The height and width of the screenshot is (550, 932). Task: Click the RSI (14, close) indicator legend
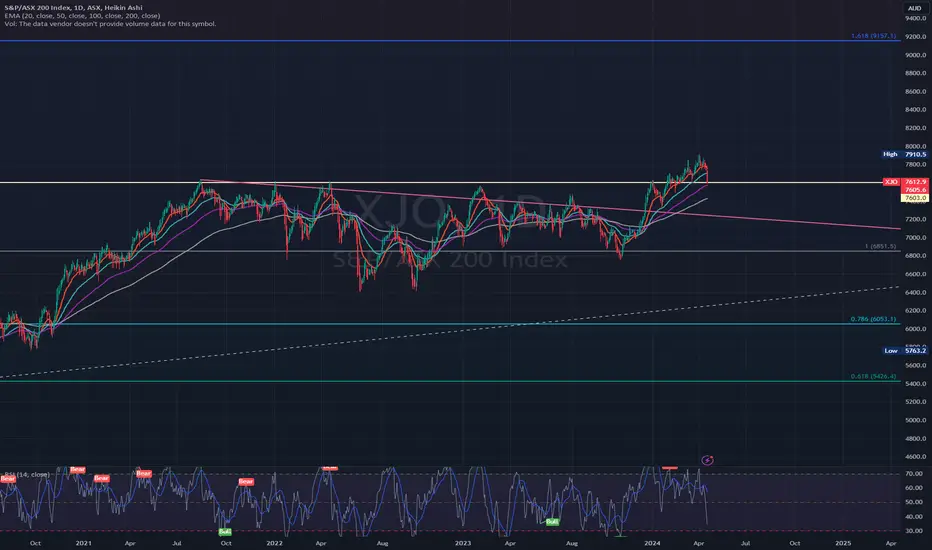tap(27, 474)
